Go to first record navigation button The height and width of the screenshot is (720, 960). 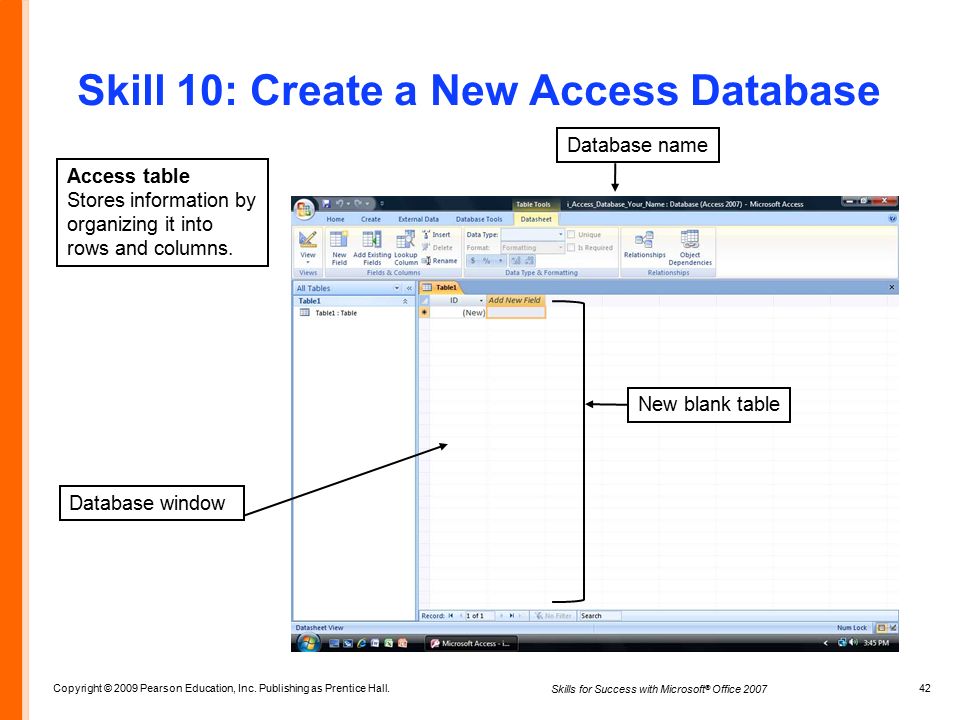click(451, 616)
